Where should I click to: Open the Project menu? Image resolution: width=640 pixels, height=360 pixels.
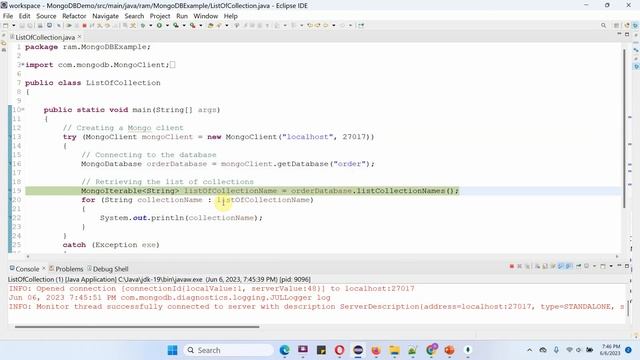pos(160,16)
